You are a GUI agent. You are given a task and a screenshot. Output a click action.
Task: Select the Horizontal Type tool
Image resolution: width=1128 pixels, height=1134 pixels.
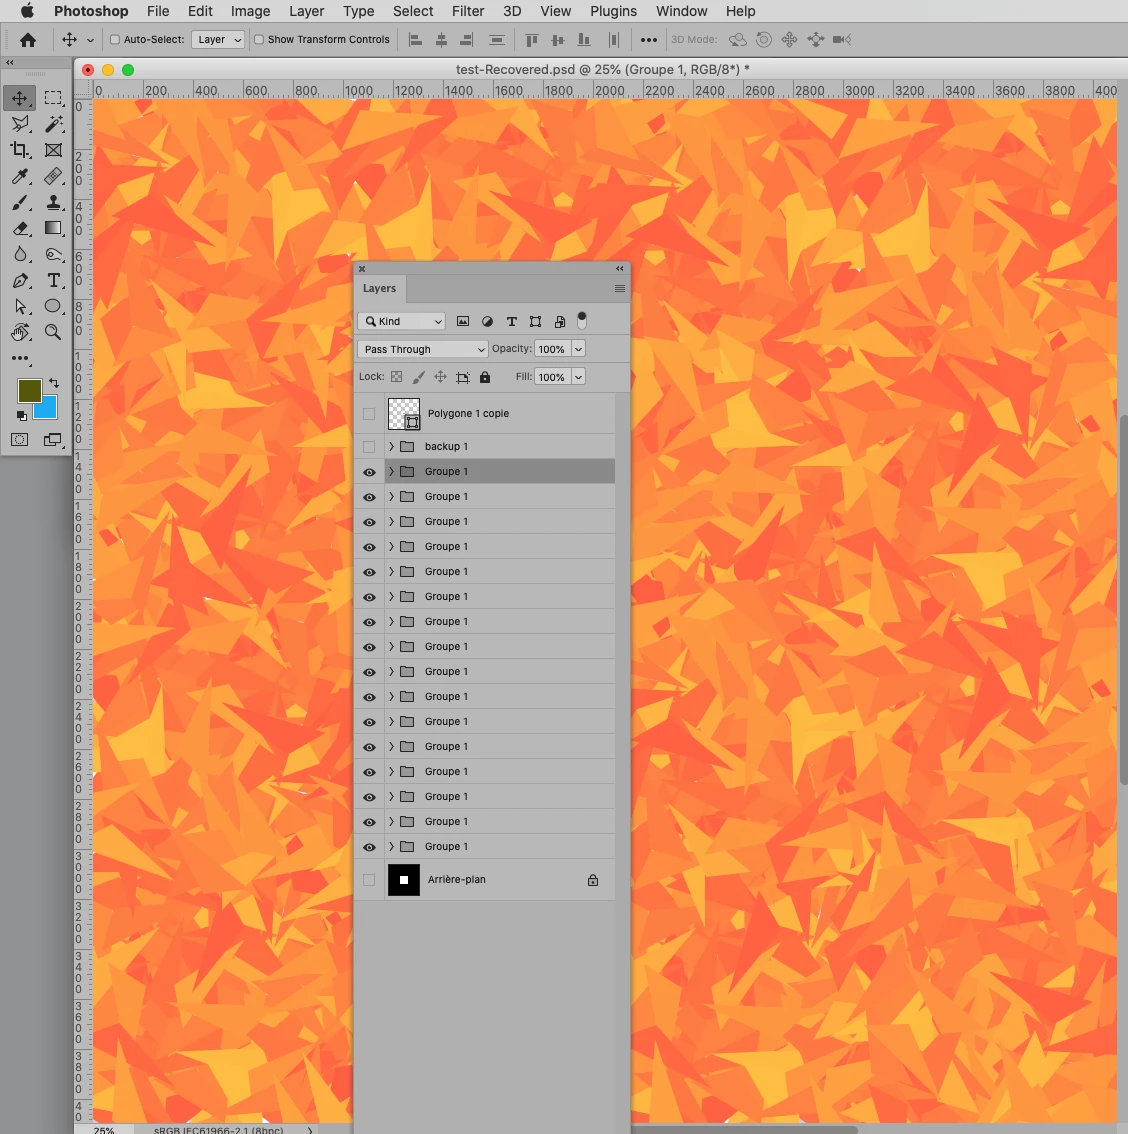coord(53,281)
